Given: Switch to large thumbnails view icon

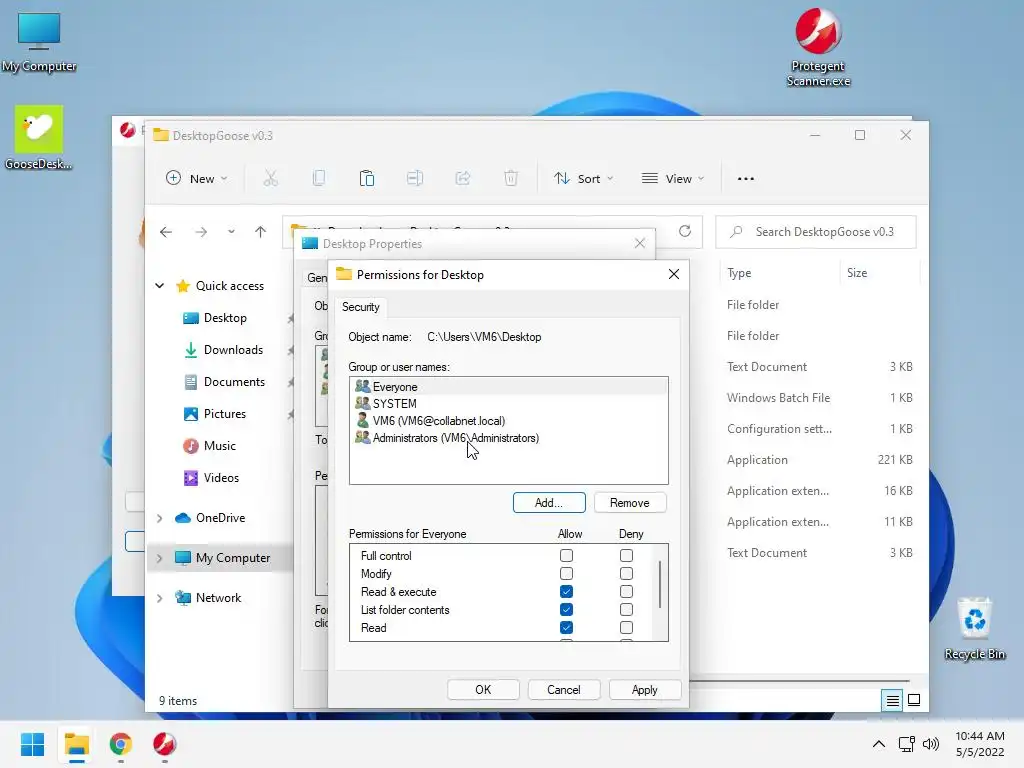Looking at the screenshot, I should point(914,701).
